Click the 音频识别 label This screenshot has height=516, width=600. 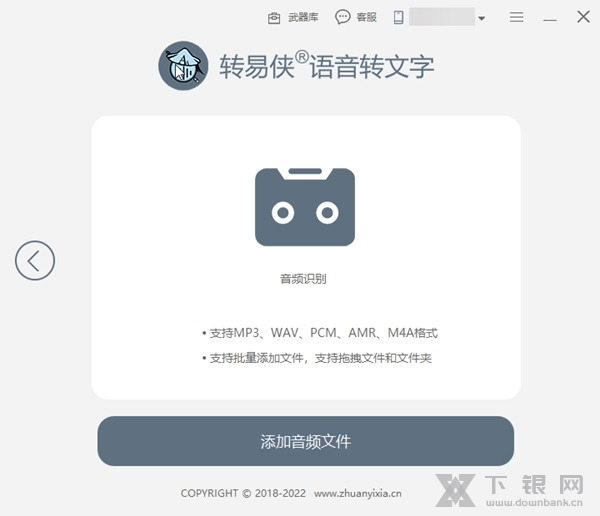(303, 279)
